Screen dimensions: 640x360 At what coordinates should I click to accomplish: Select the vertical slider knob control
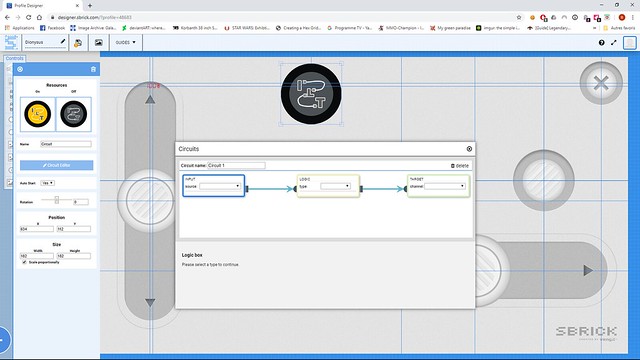tap(149, 201)
